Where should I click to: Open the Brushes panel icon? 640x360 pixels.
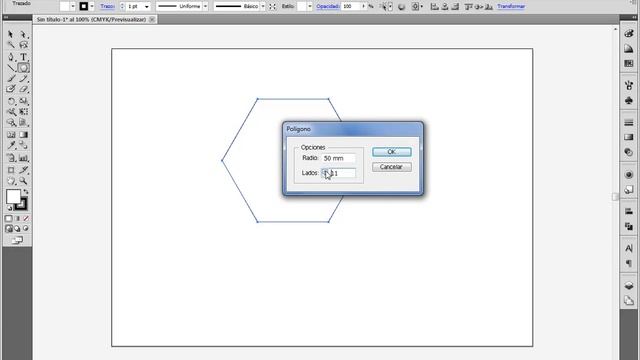pos(629,85)
